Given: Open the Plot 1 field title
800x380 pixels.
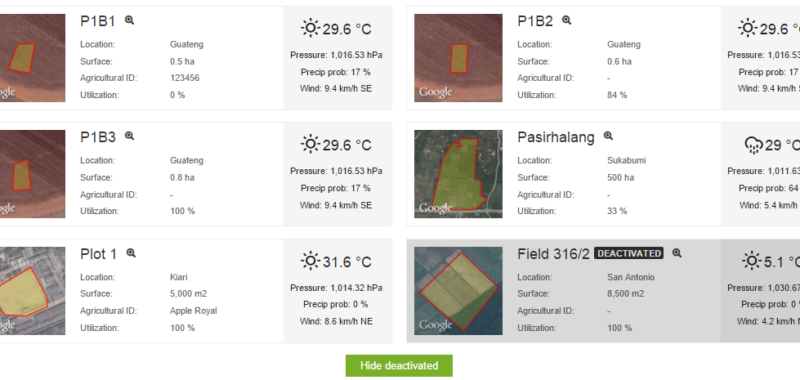Looking at the screenshot, I should click(98, 254).
